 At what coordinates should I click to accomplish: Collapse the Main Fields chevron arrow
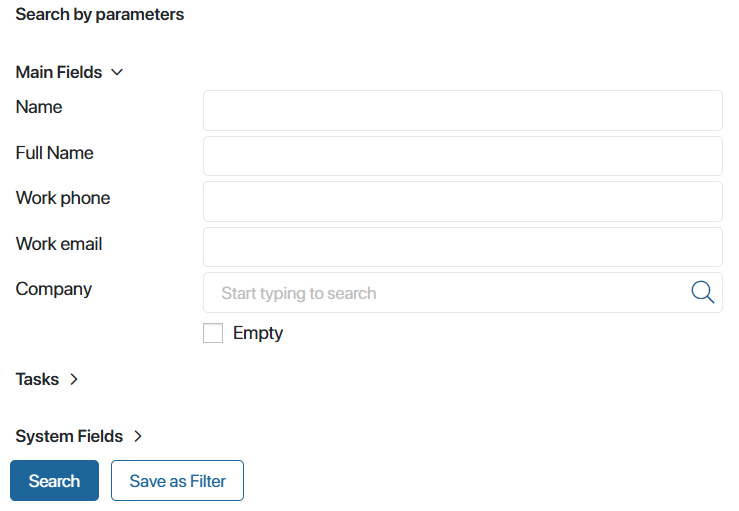click(117, 73)
